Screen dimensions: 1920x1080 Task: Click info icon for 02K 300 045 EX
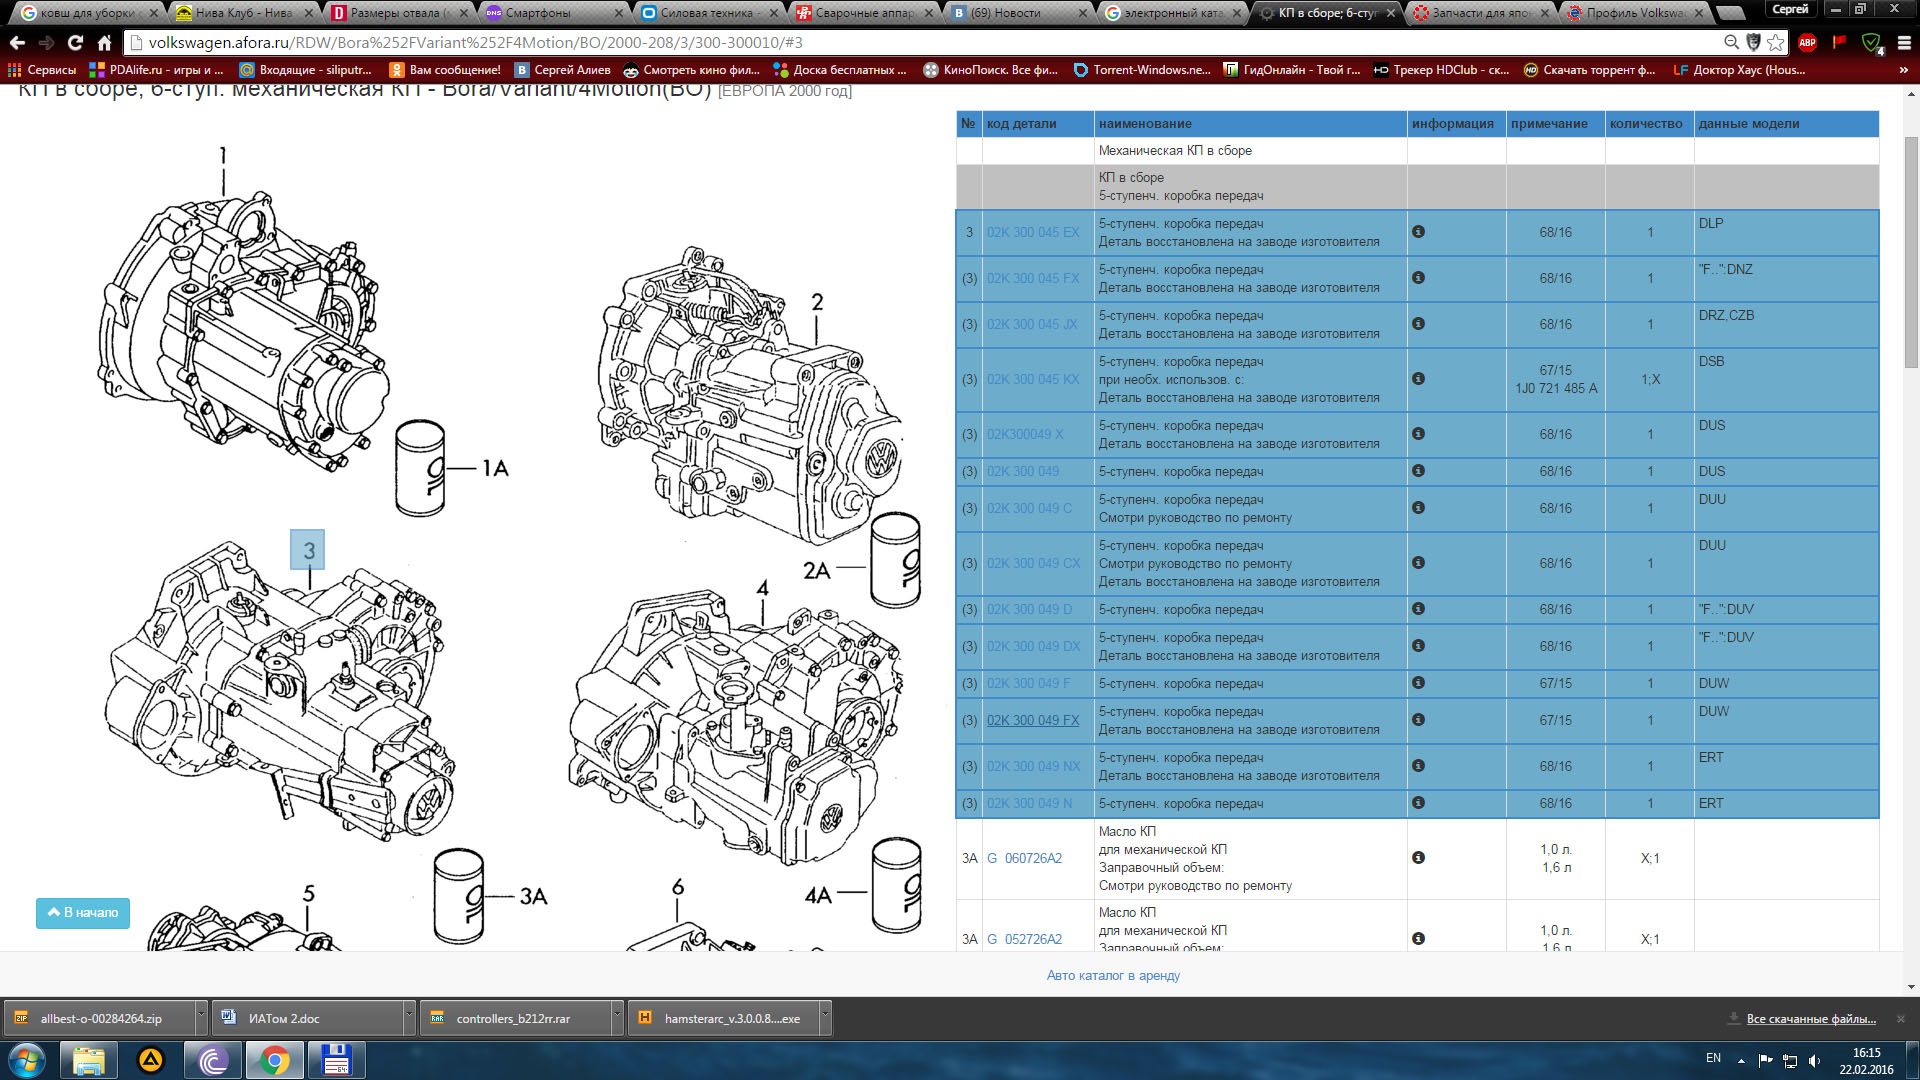(x=1418, y=232)
